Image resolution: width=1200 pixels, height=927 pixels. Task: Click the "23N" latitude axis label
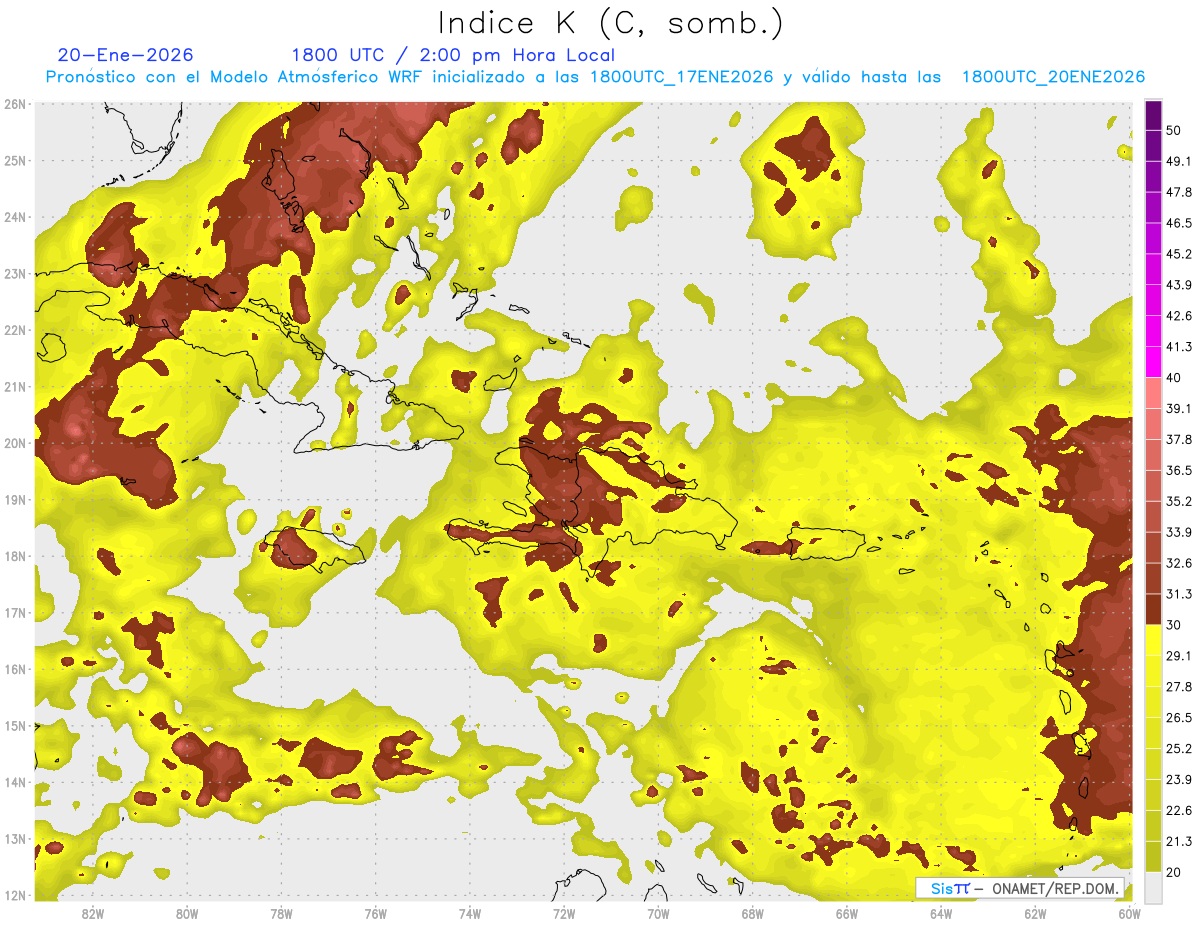pos(15,274)
